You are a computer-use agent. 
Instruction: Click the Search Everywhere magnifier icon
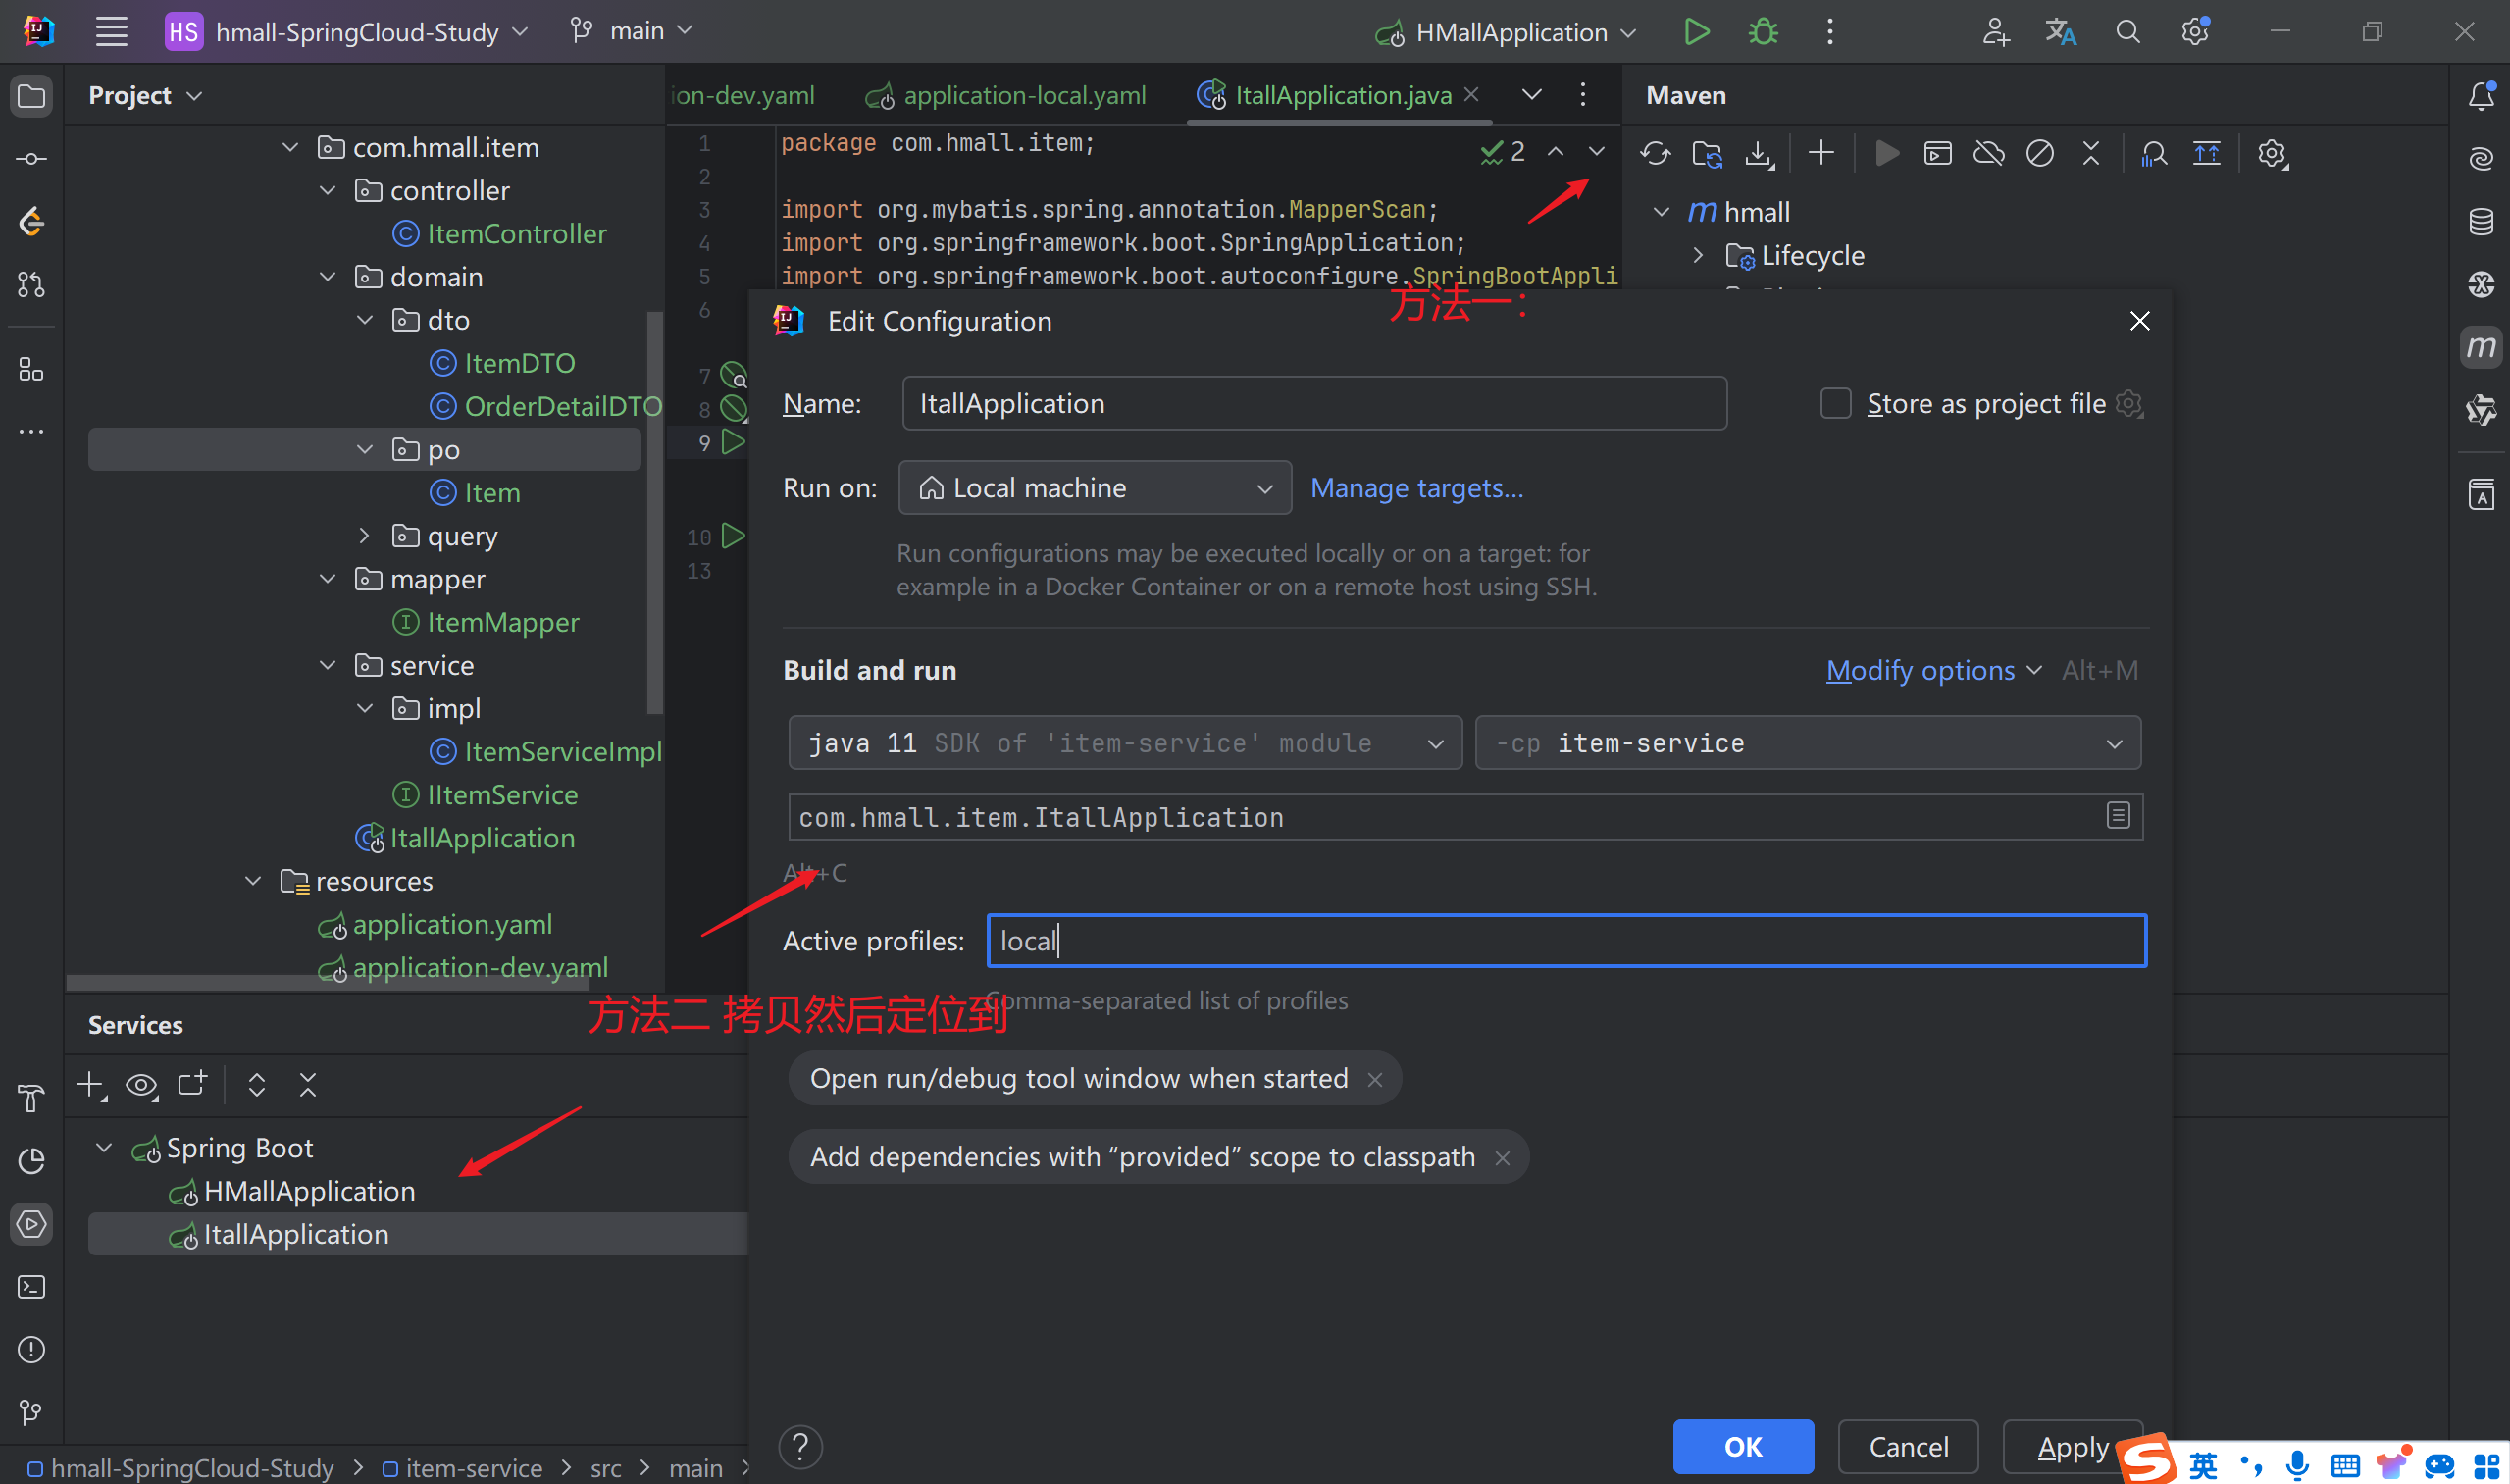click(x=2128, y=32)
